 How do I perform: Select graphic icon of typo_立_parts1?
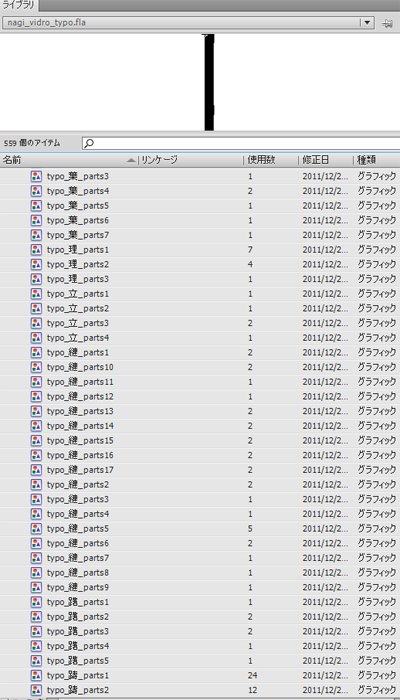pyautogui.click(x=36, y=294)
